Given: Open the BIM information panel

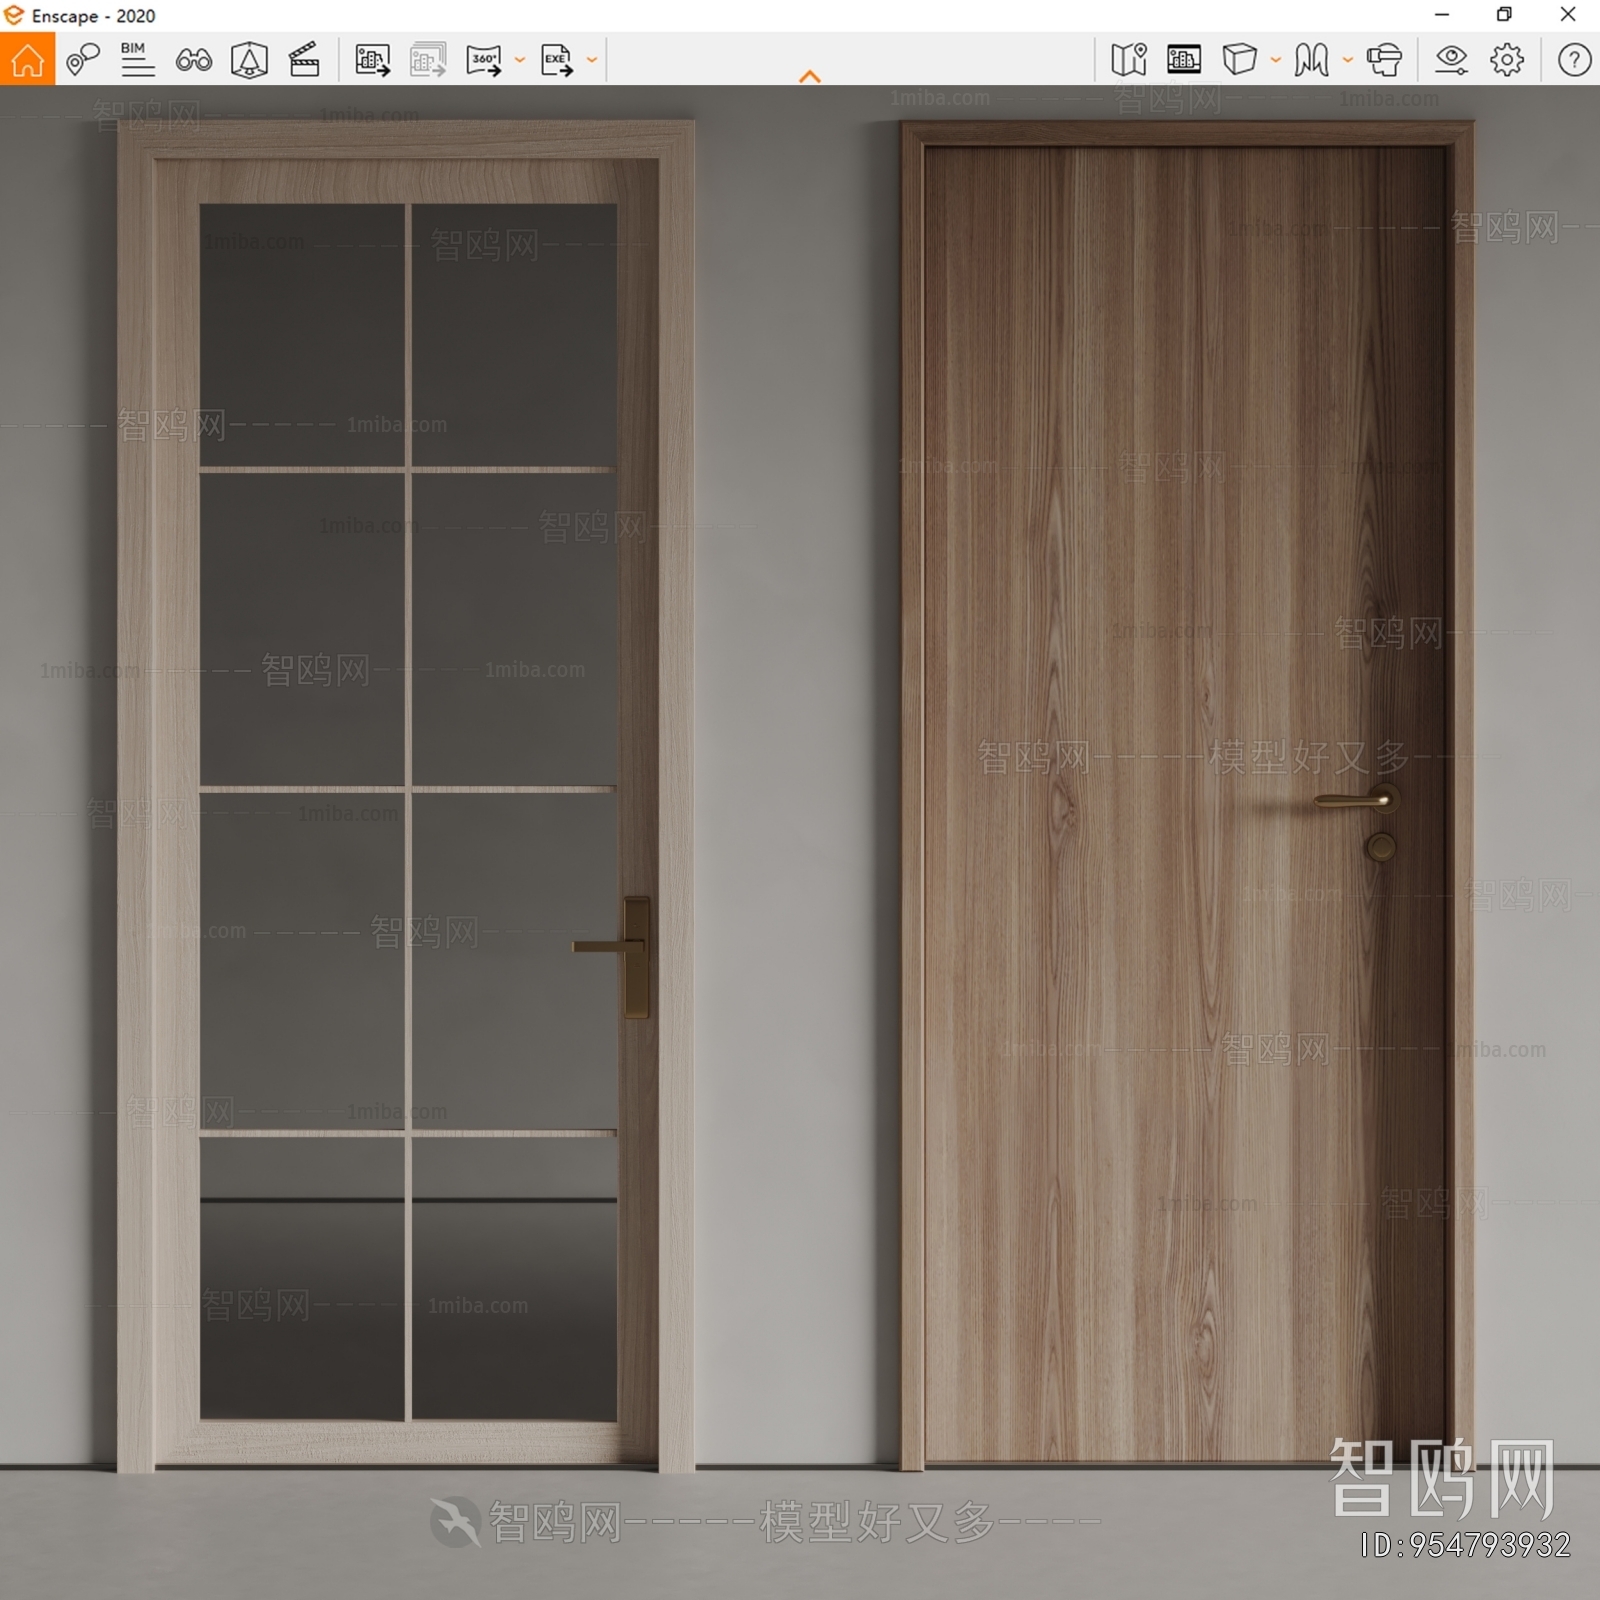Looking at the screenshot, I should tap(137, 60).
